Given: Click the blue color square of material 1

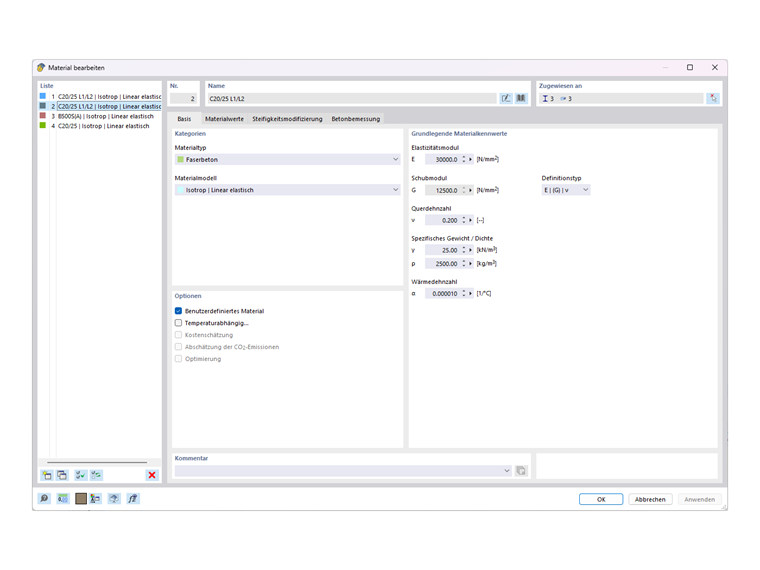Looking at the screenshot, I should [x=43, y=96].
